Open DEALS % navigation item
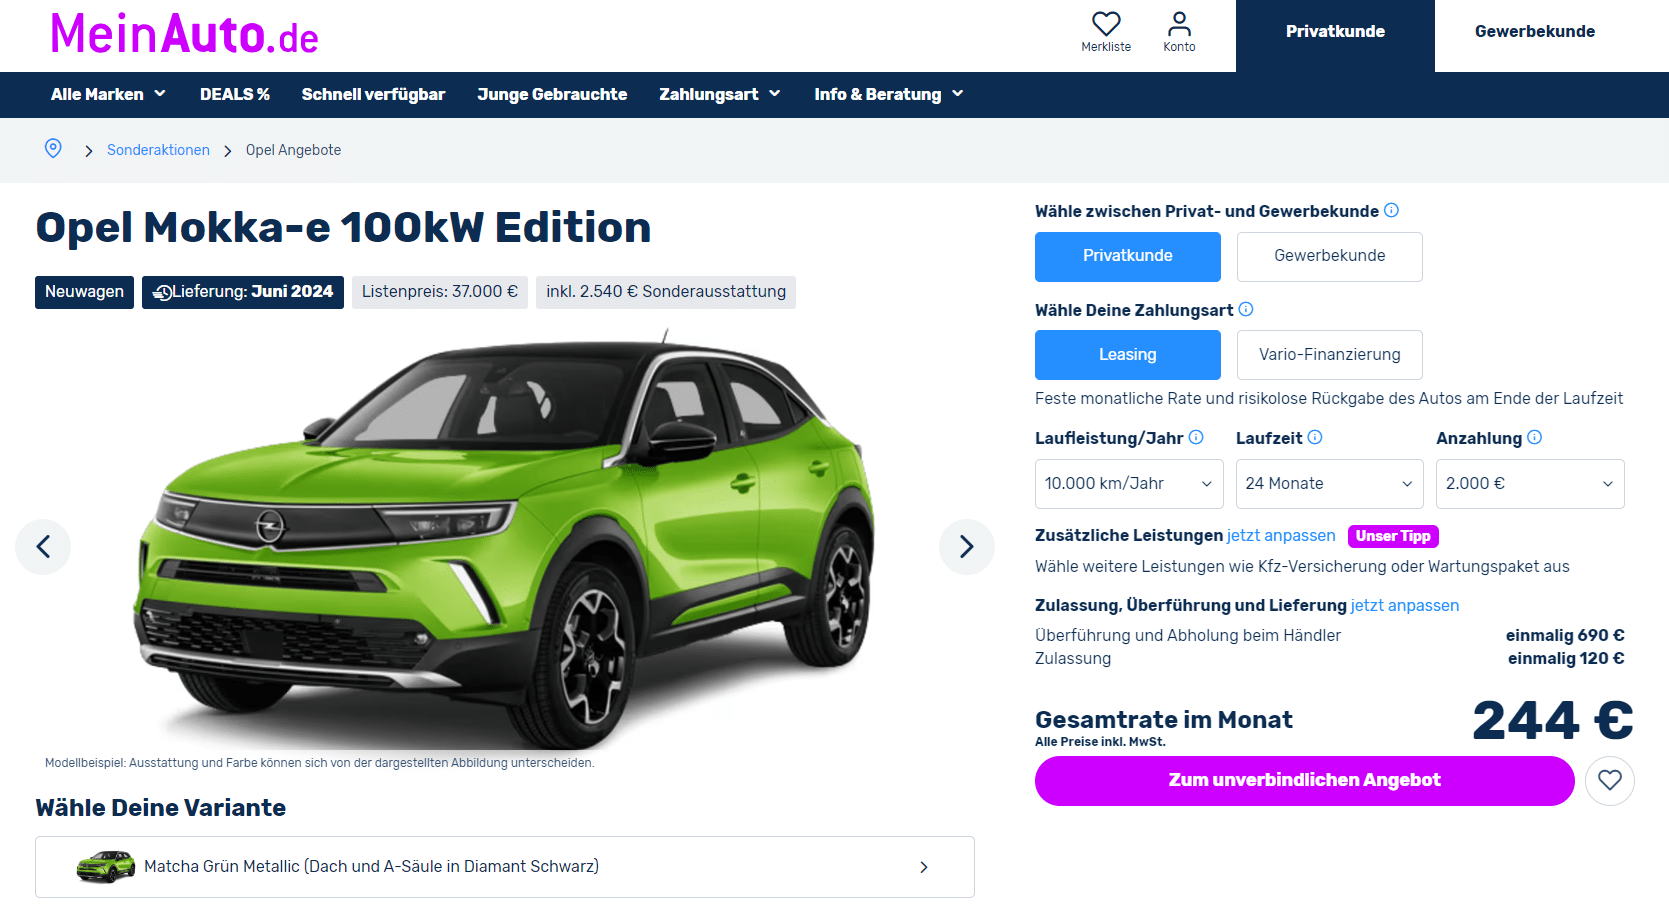Screen dimensions: 1669x910 pos(235,94)
